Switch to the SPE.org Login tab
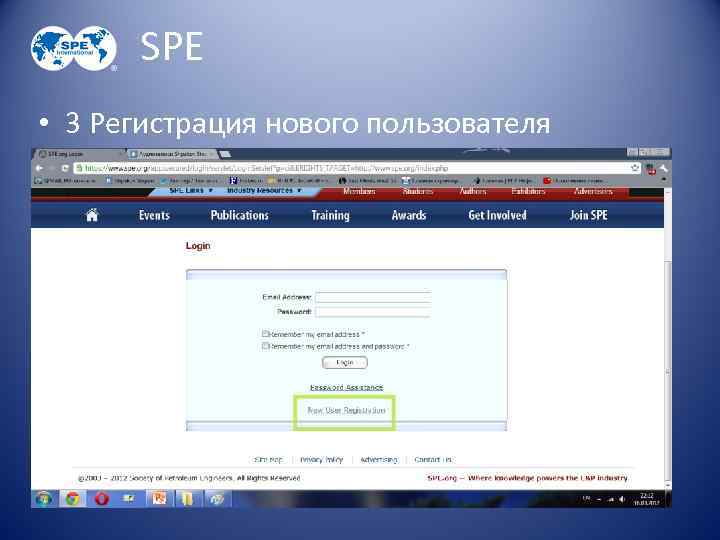The height and width of the screenshot is (540, 720). pos(79,154)
